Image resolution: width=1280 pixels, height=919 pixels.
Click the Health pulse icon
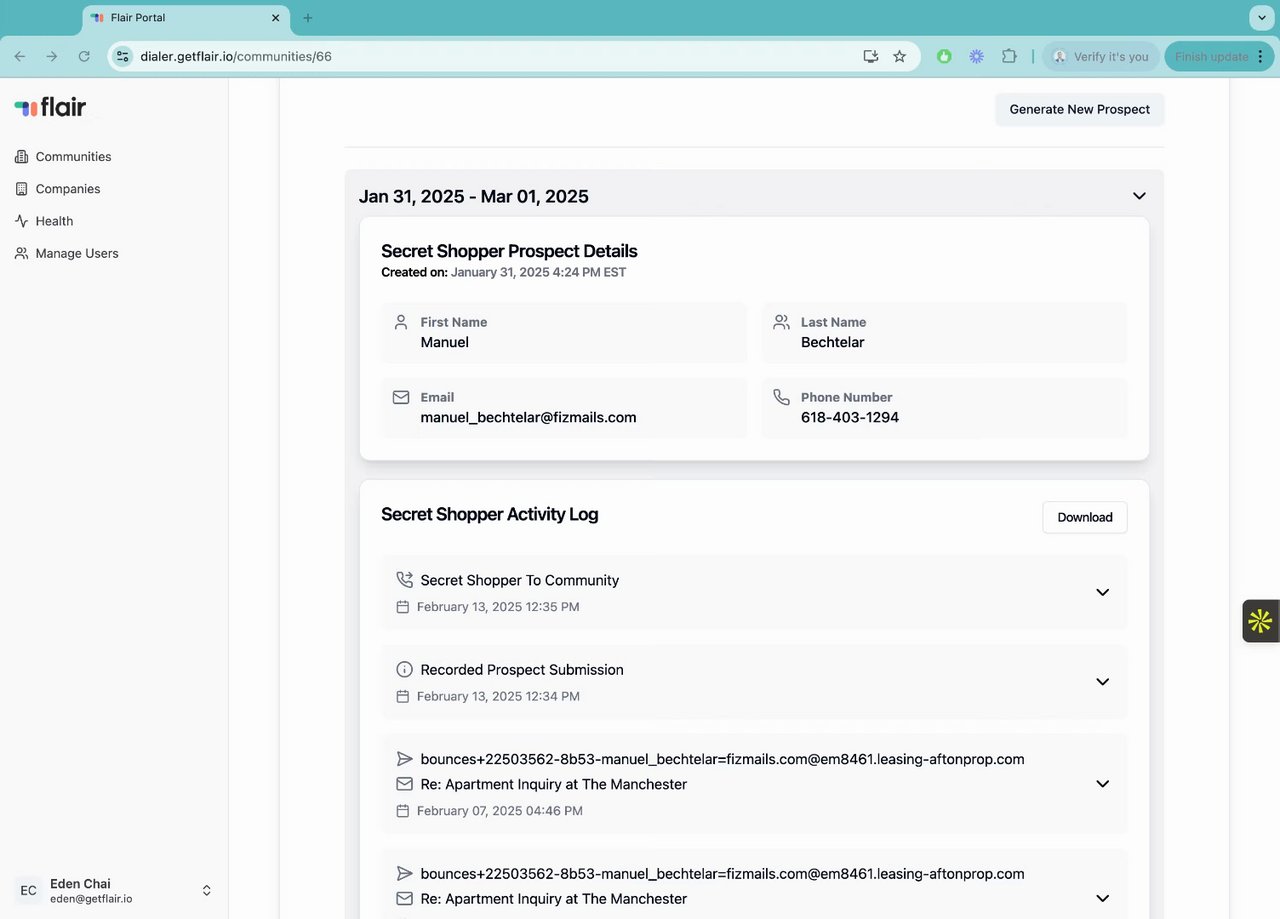point(21,221)
